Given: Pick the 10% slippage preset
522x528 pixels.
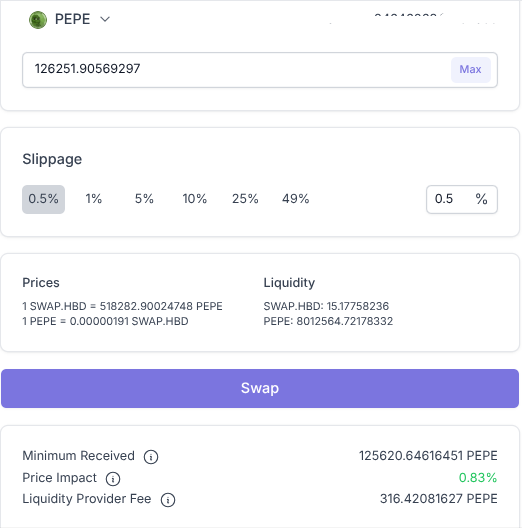Looking at the screenshot, I should [x=195, y=199].
